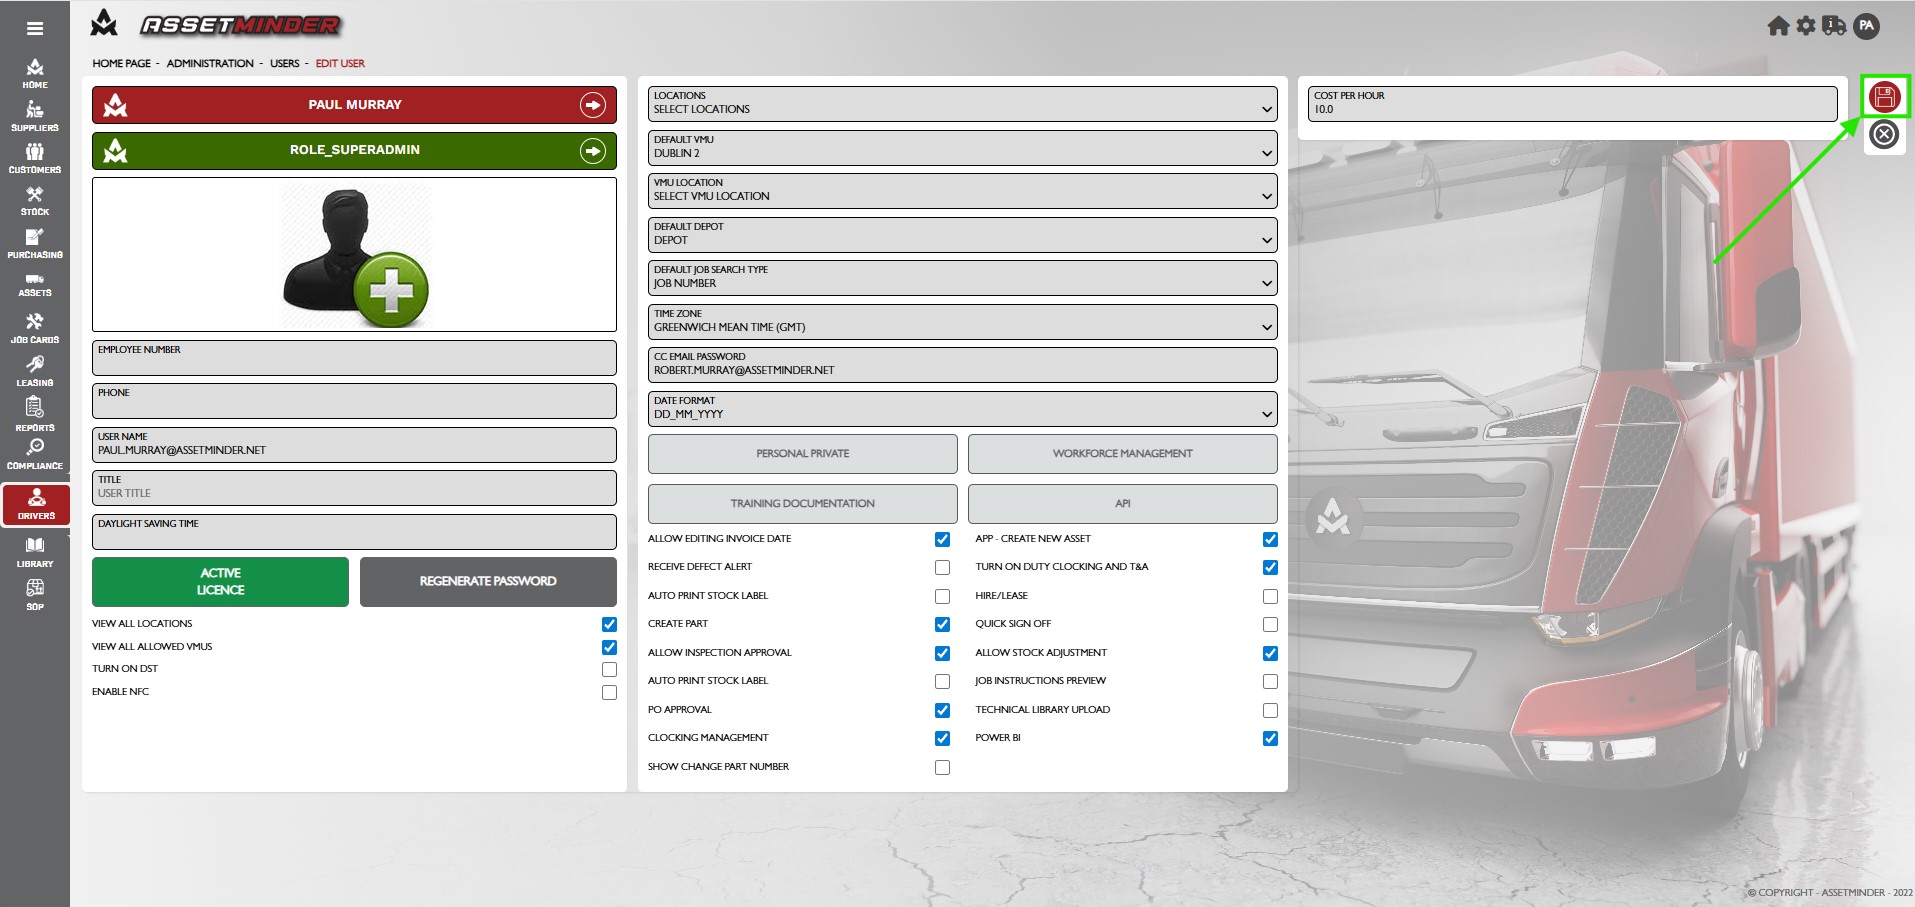Open Job Cards in the sidebar

[x=35, y=327]
